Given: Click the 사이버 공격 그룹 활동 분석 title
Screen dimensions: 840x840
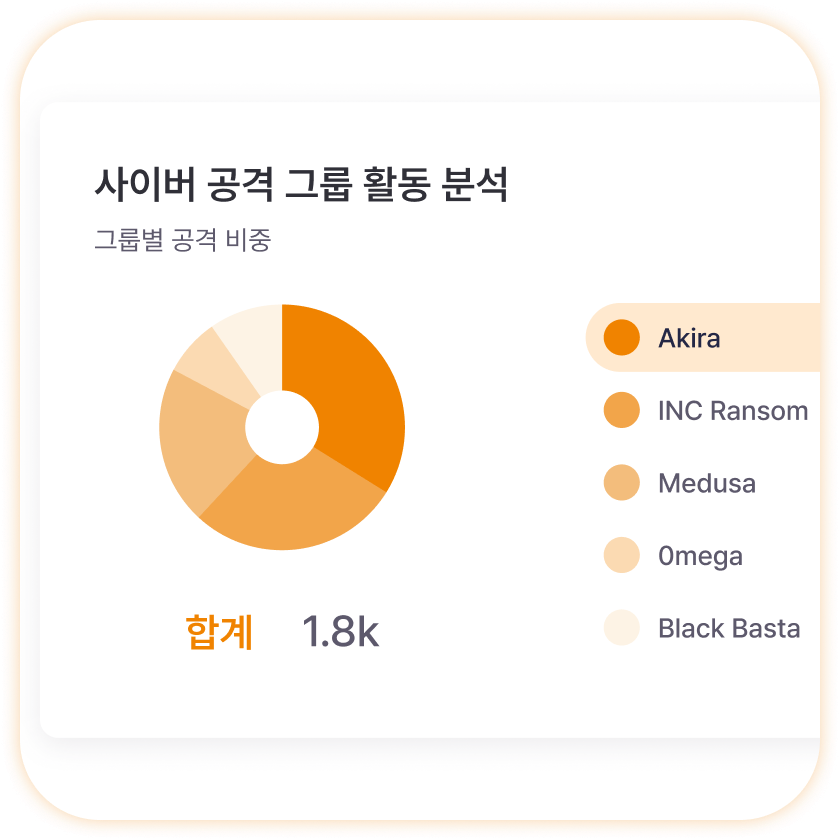Looking at the screenshot, I should 301,186.
